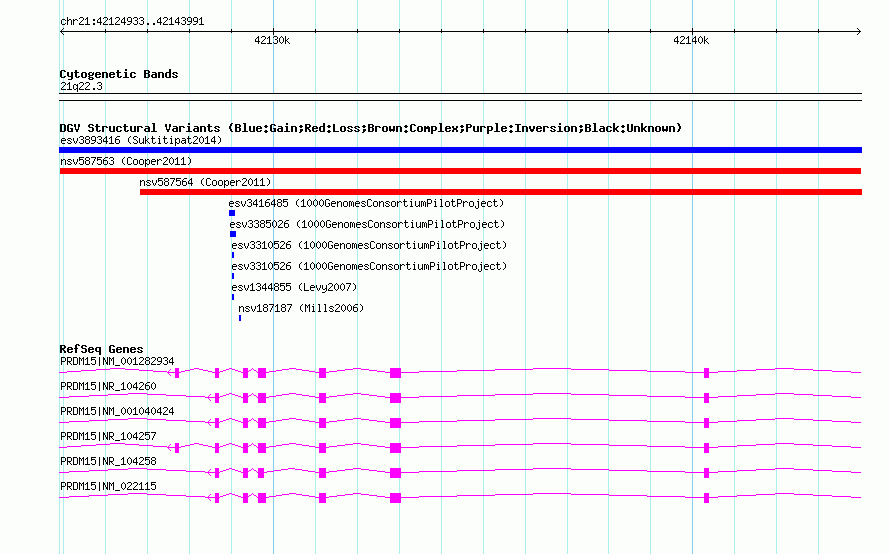Click the esv3385026 blue variant marker
The image size is (890, 554).
pyautogui.click(x=233, y=234)
